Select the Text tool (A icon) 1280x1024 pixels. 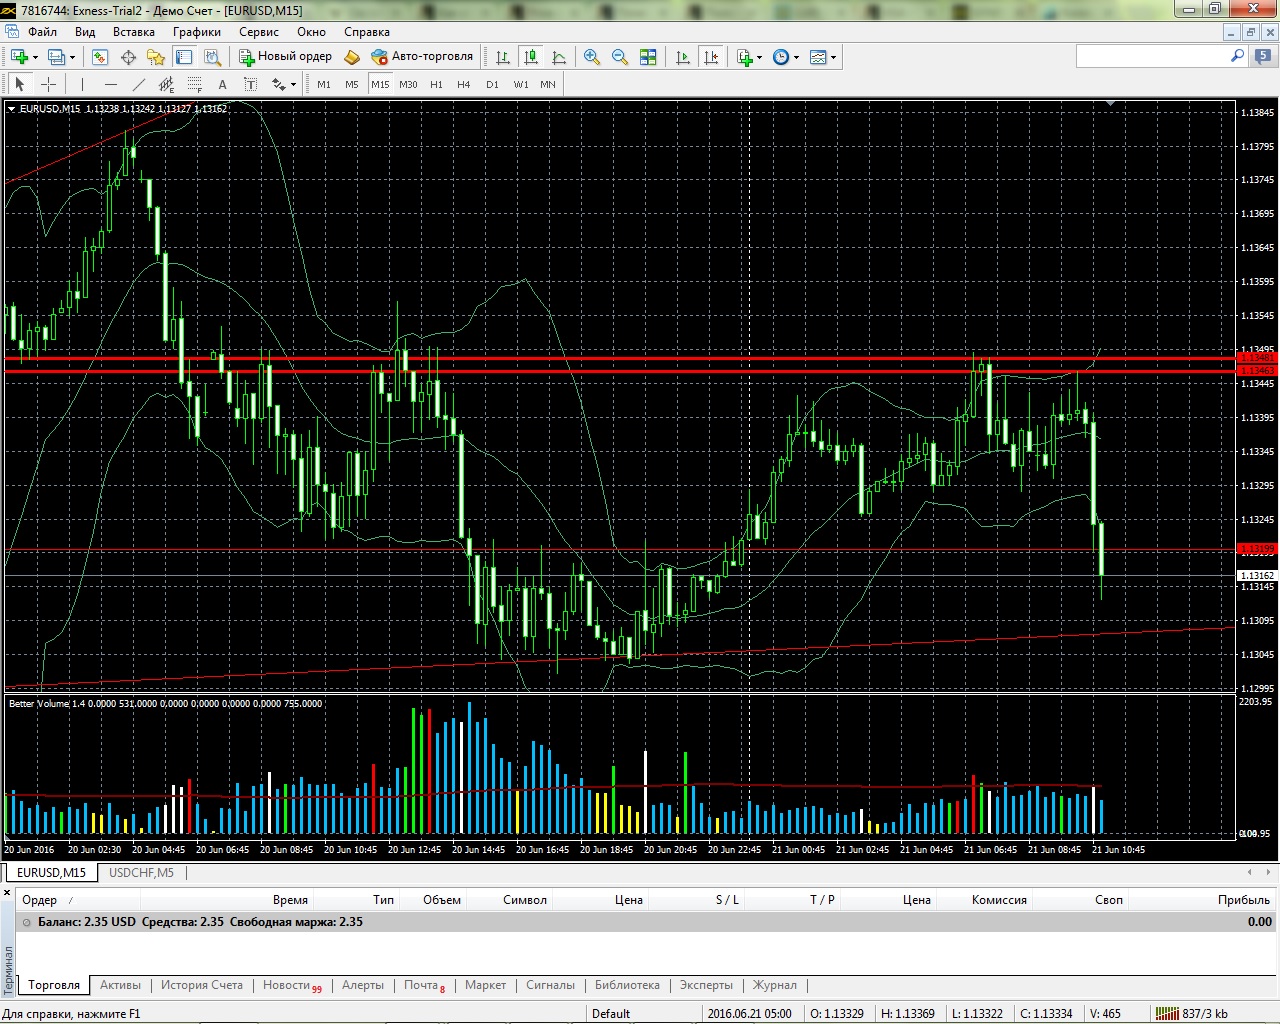(222, 84)
